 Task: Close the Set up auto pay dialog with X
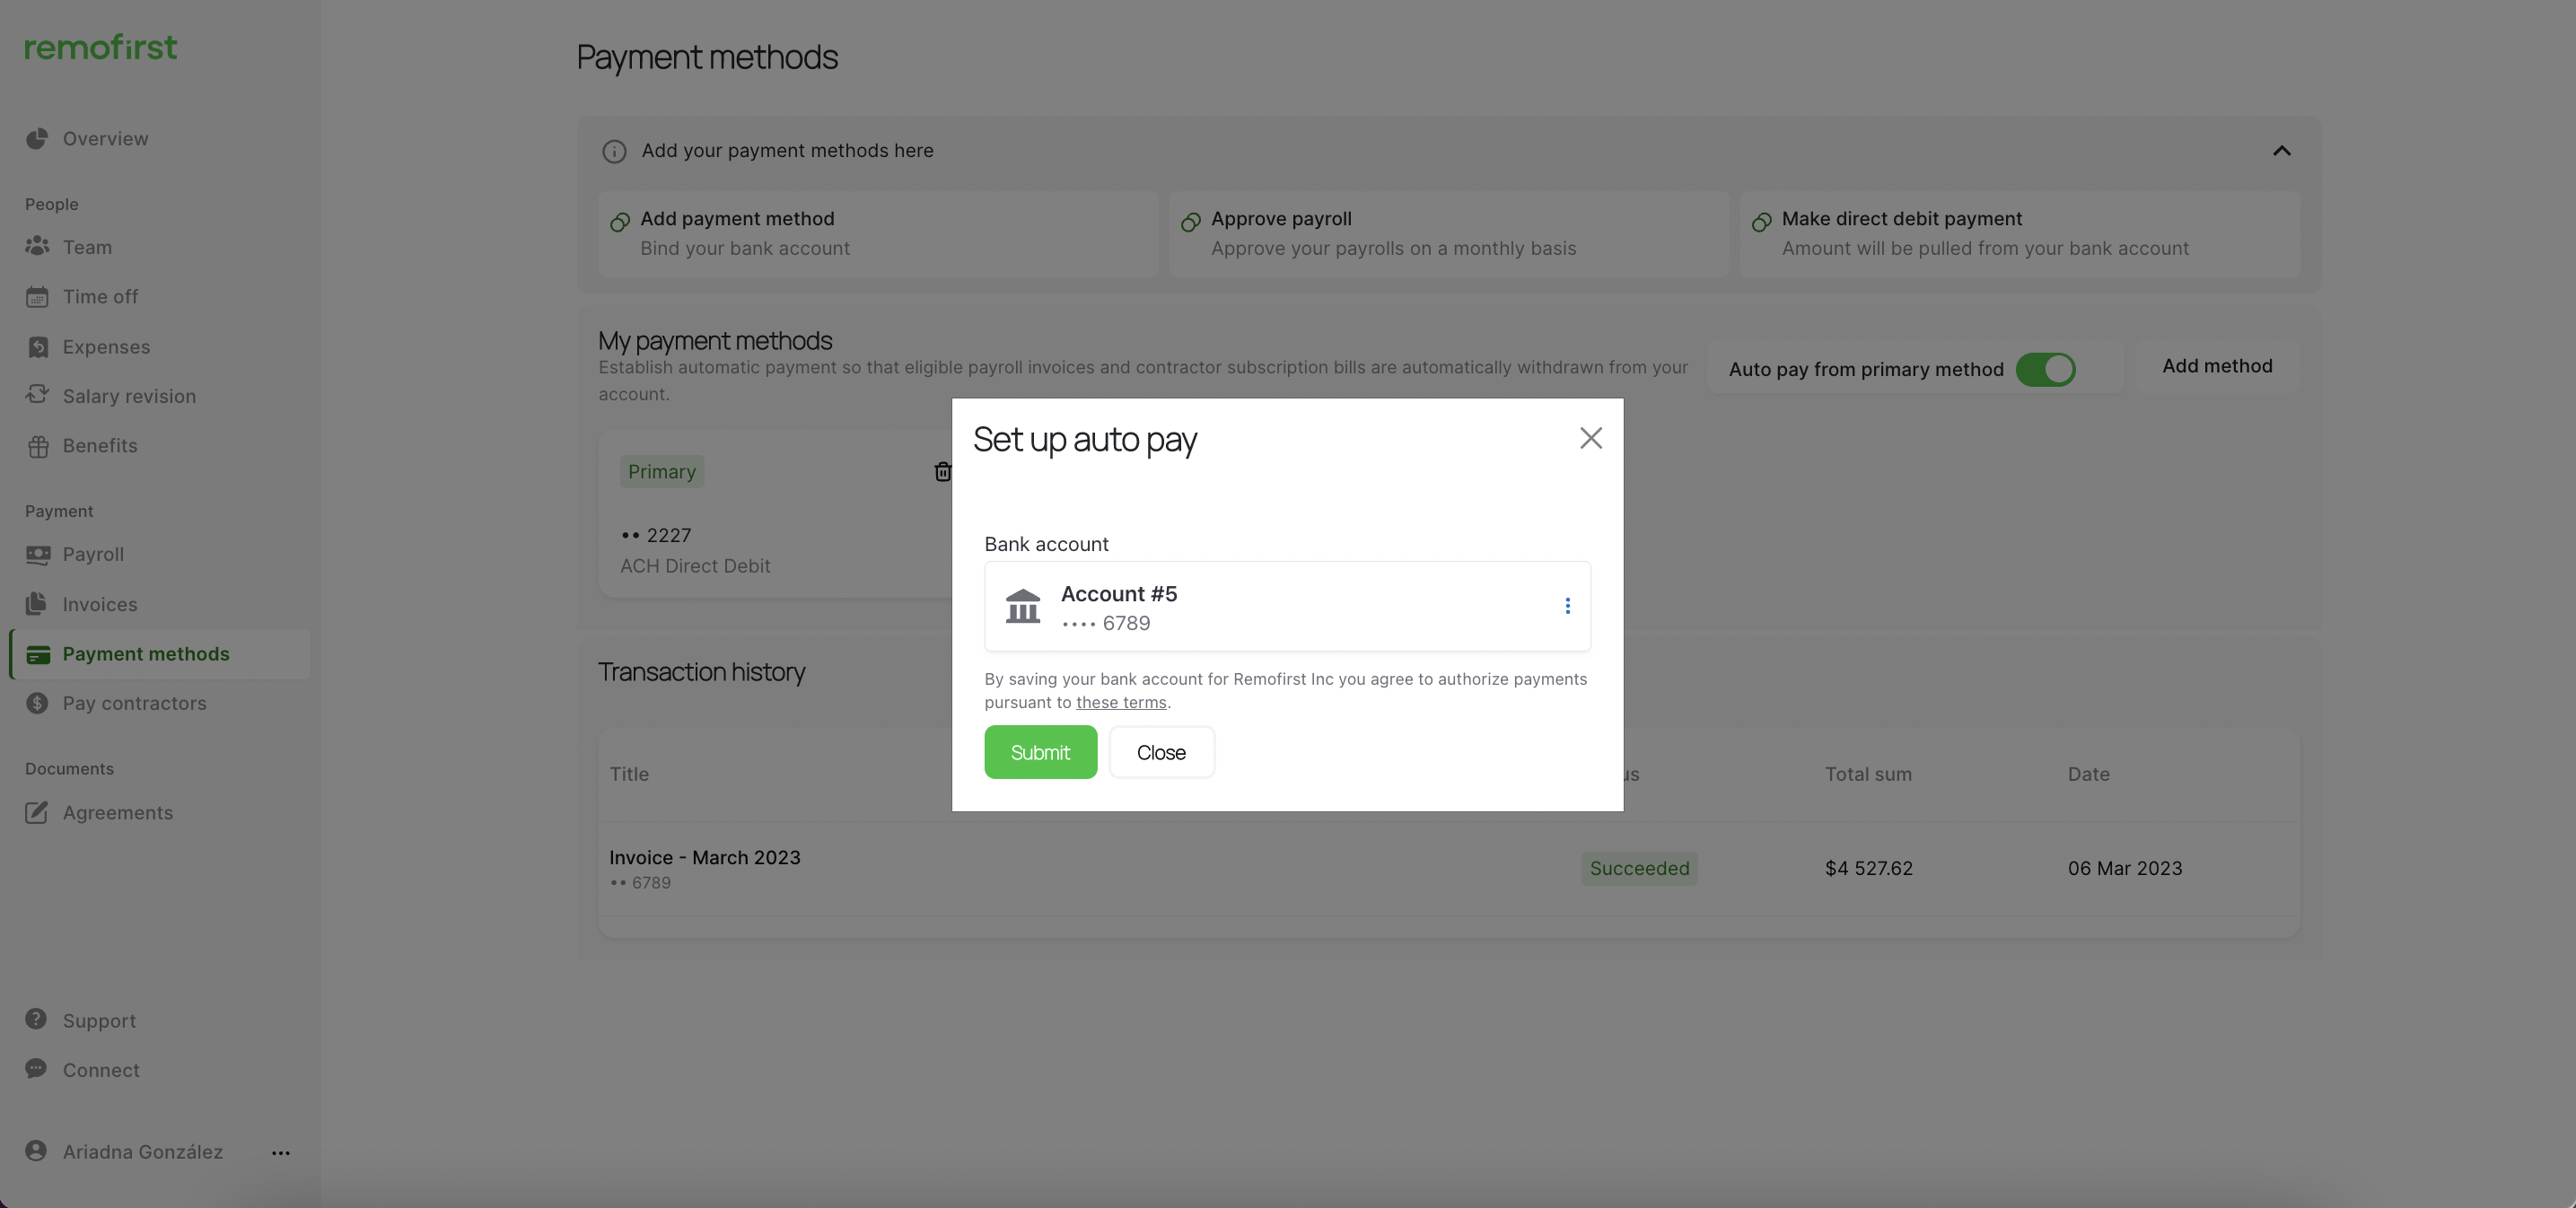click(x=1590, y=438)
